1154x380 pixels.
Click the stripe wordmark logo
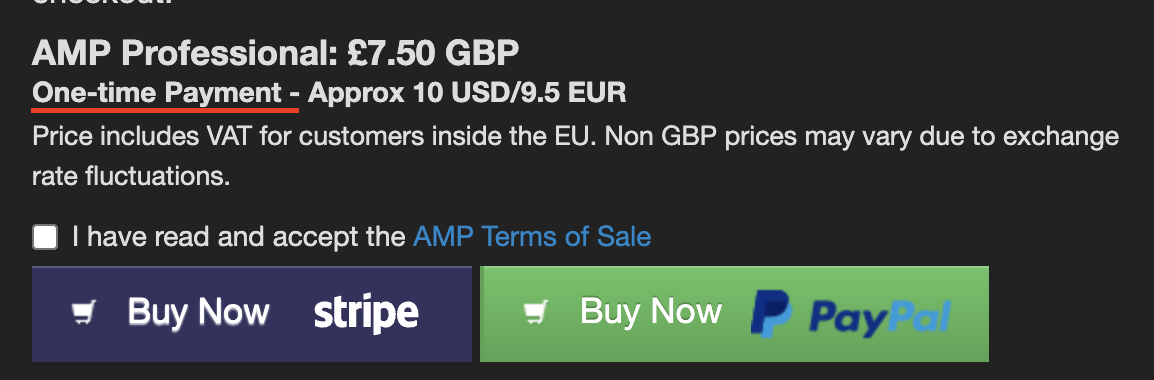tap(367, 314)
